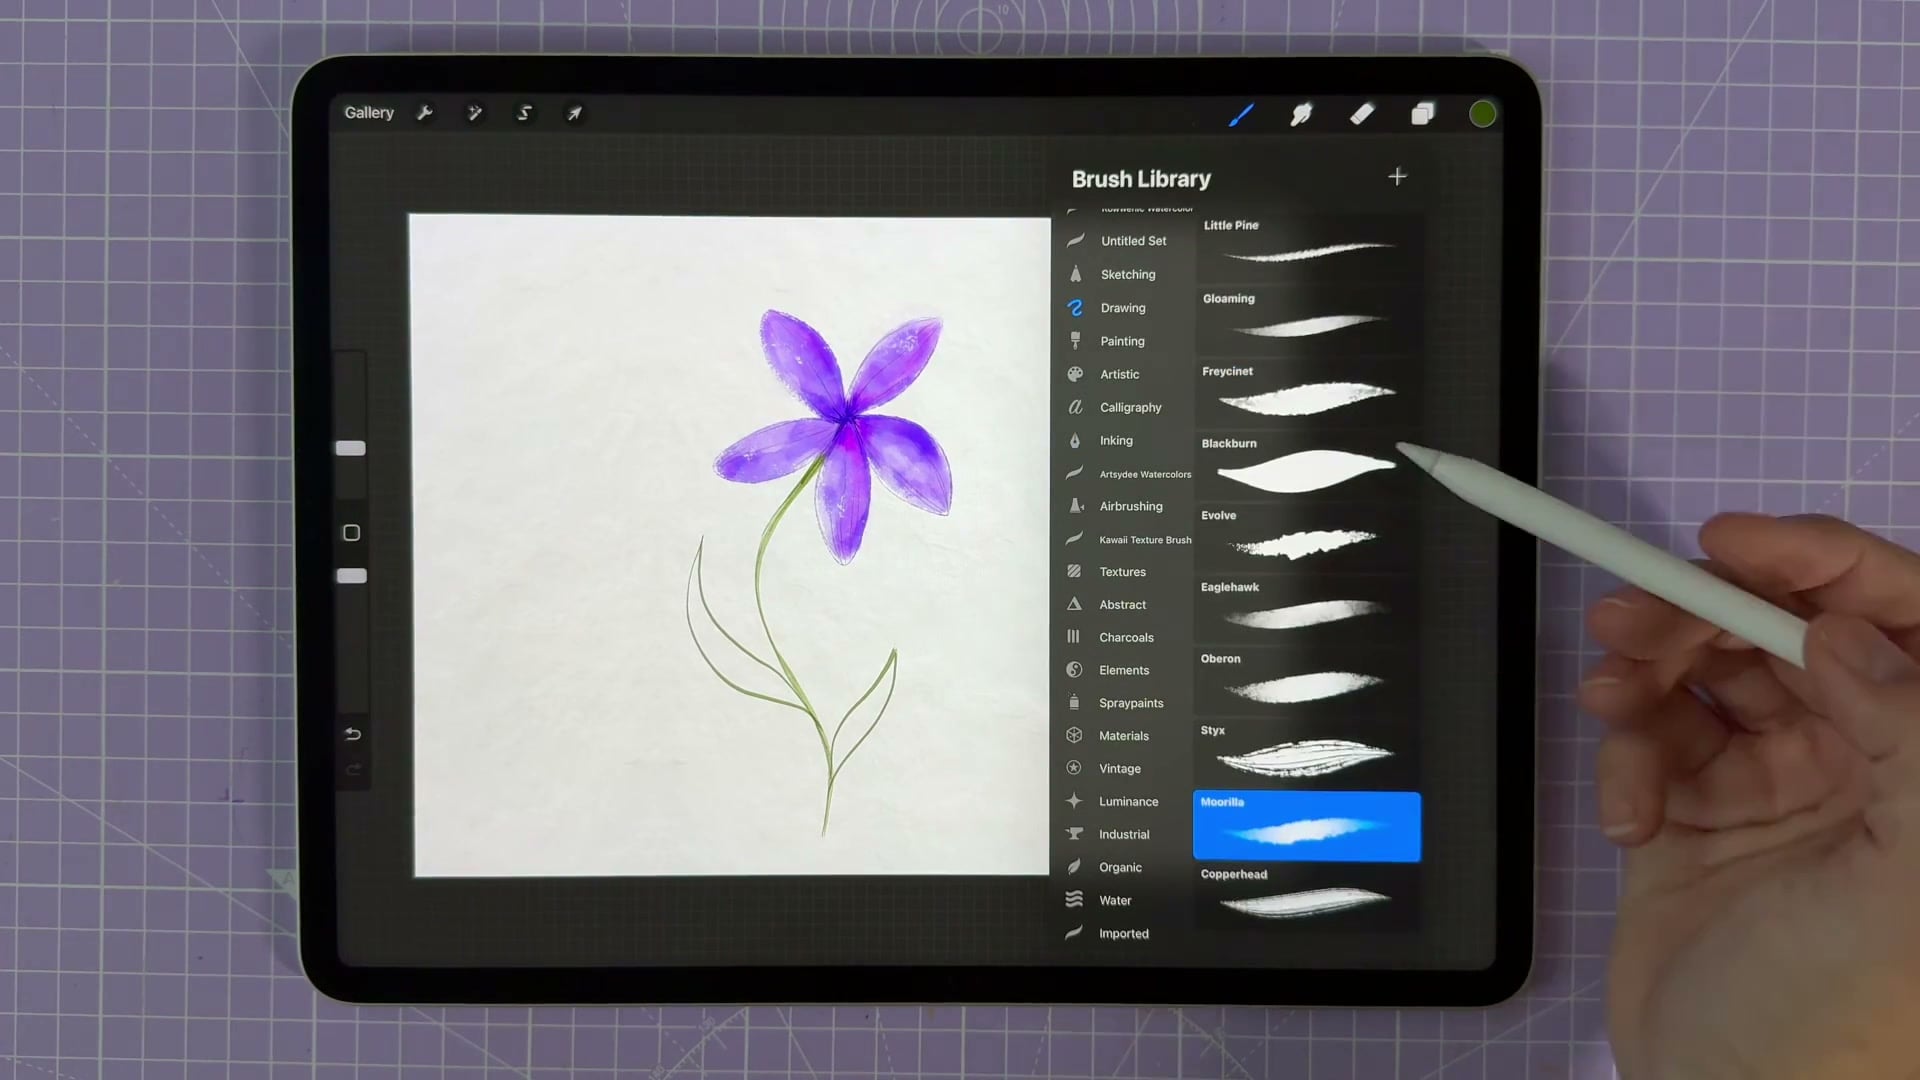Open the Adjustments magic wand menu
Image resolution: width=1920 pixels, height=1080 pixels.
[475, 113]
